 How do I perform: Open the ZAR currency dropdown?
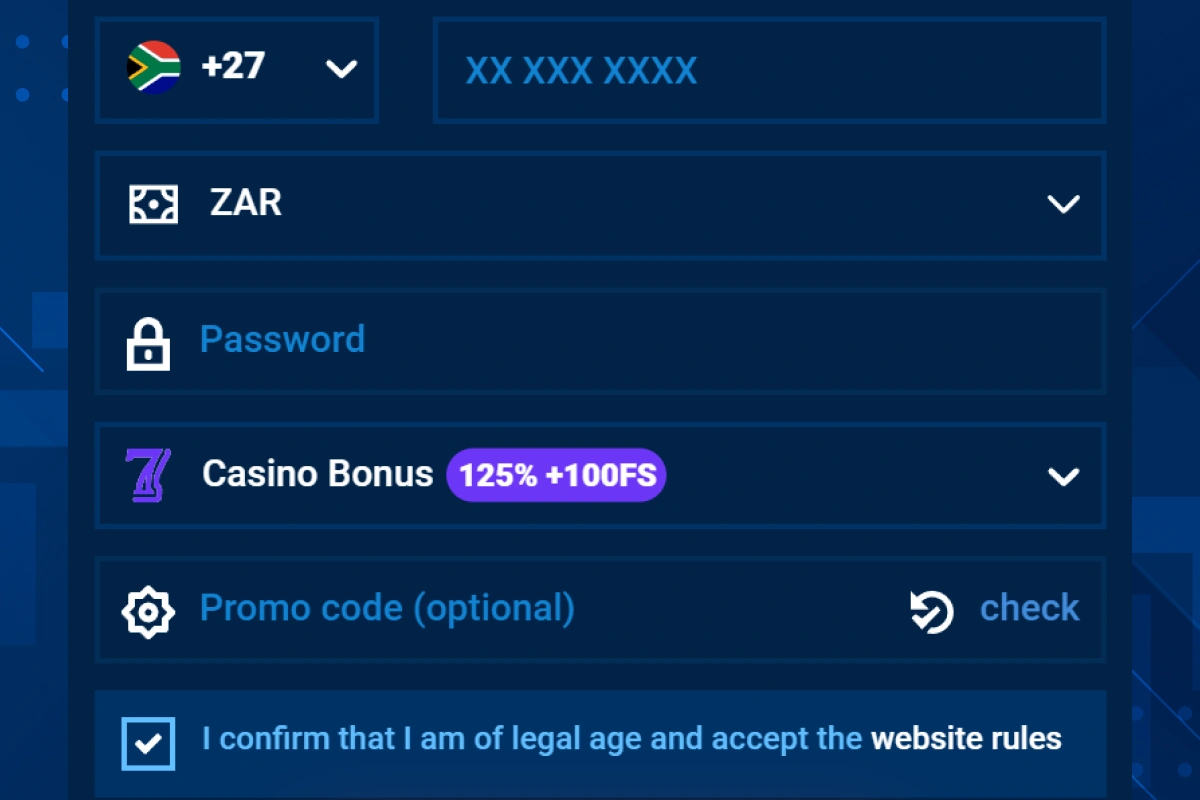click(x=1065, y=204)
